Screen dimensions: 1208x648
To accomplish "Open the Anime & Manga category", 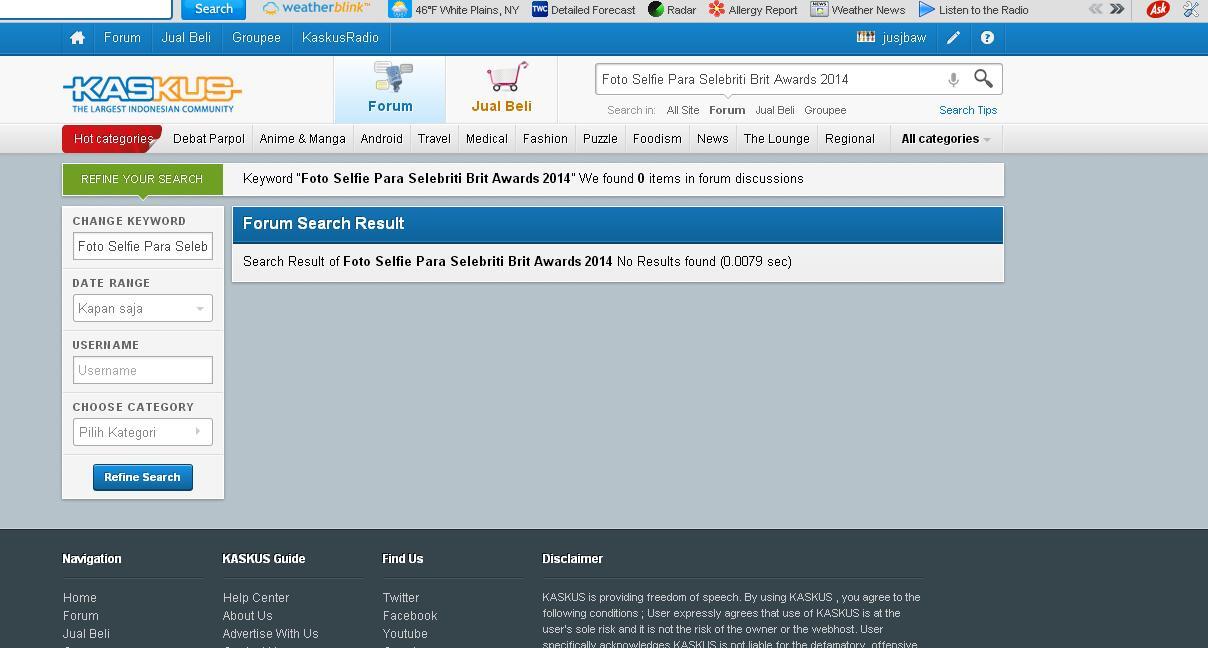I will point(303,139).
